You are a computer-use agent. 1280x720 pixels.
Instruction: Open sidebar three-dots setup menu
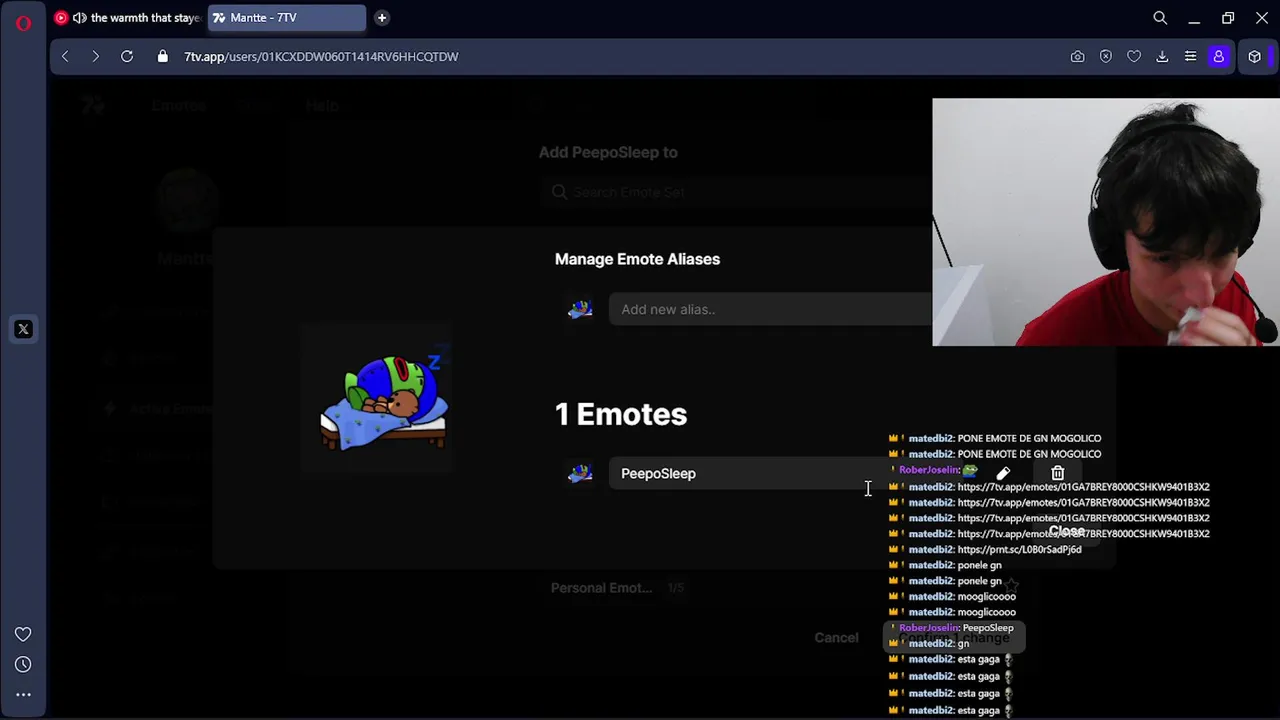[x=23, y=694]
